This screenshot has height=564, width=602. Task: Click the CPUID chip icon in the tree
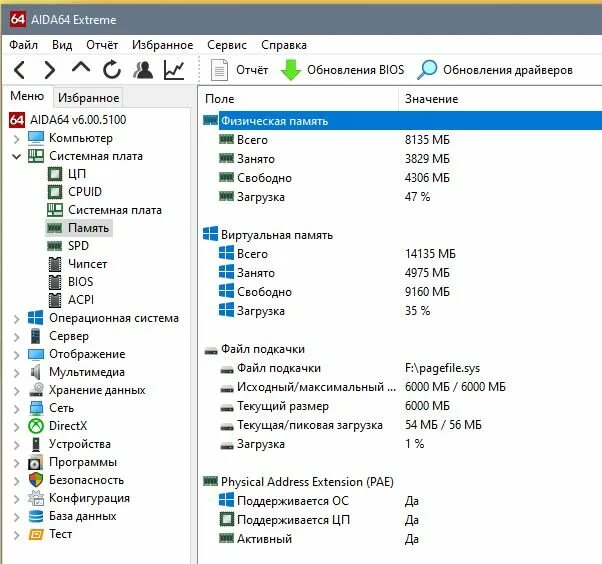55,192
